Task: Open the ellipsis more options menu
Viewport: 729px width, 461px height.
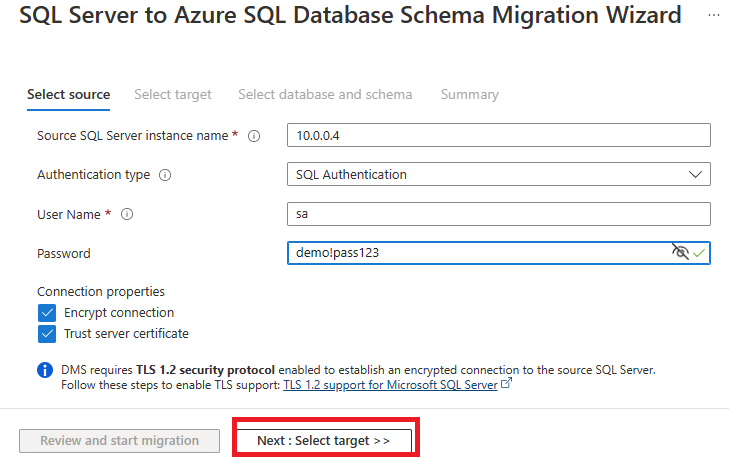Action: coord(714,15)
